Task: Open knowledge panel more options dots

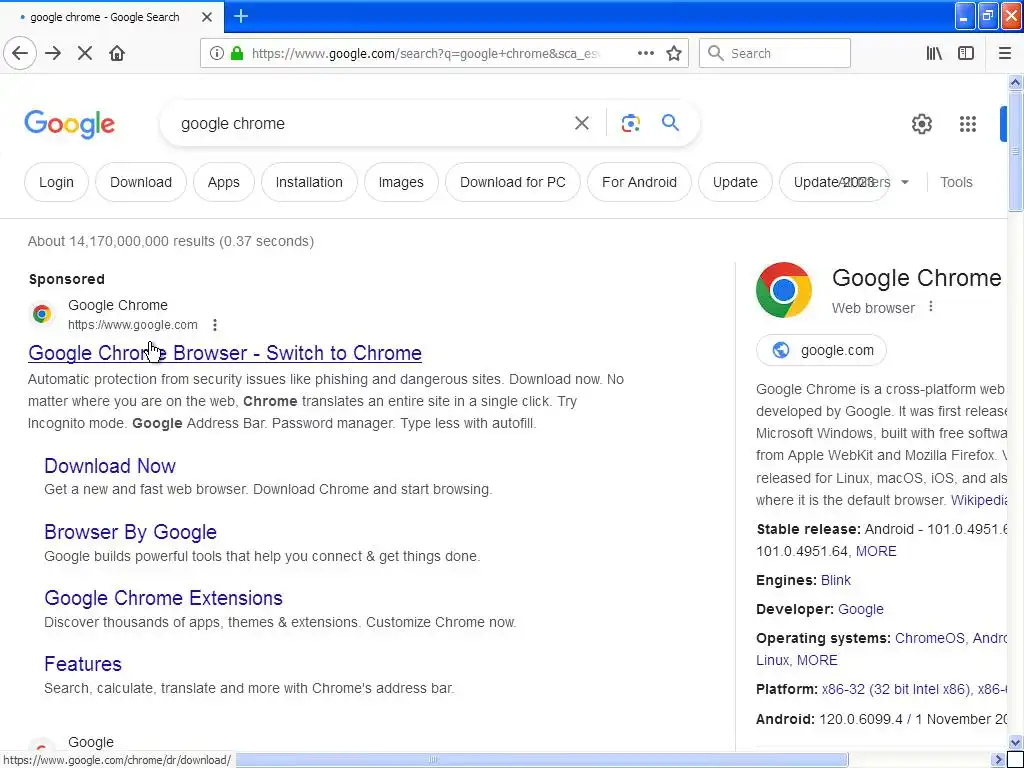Action: [931, 307]
